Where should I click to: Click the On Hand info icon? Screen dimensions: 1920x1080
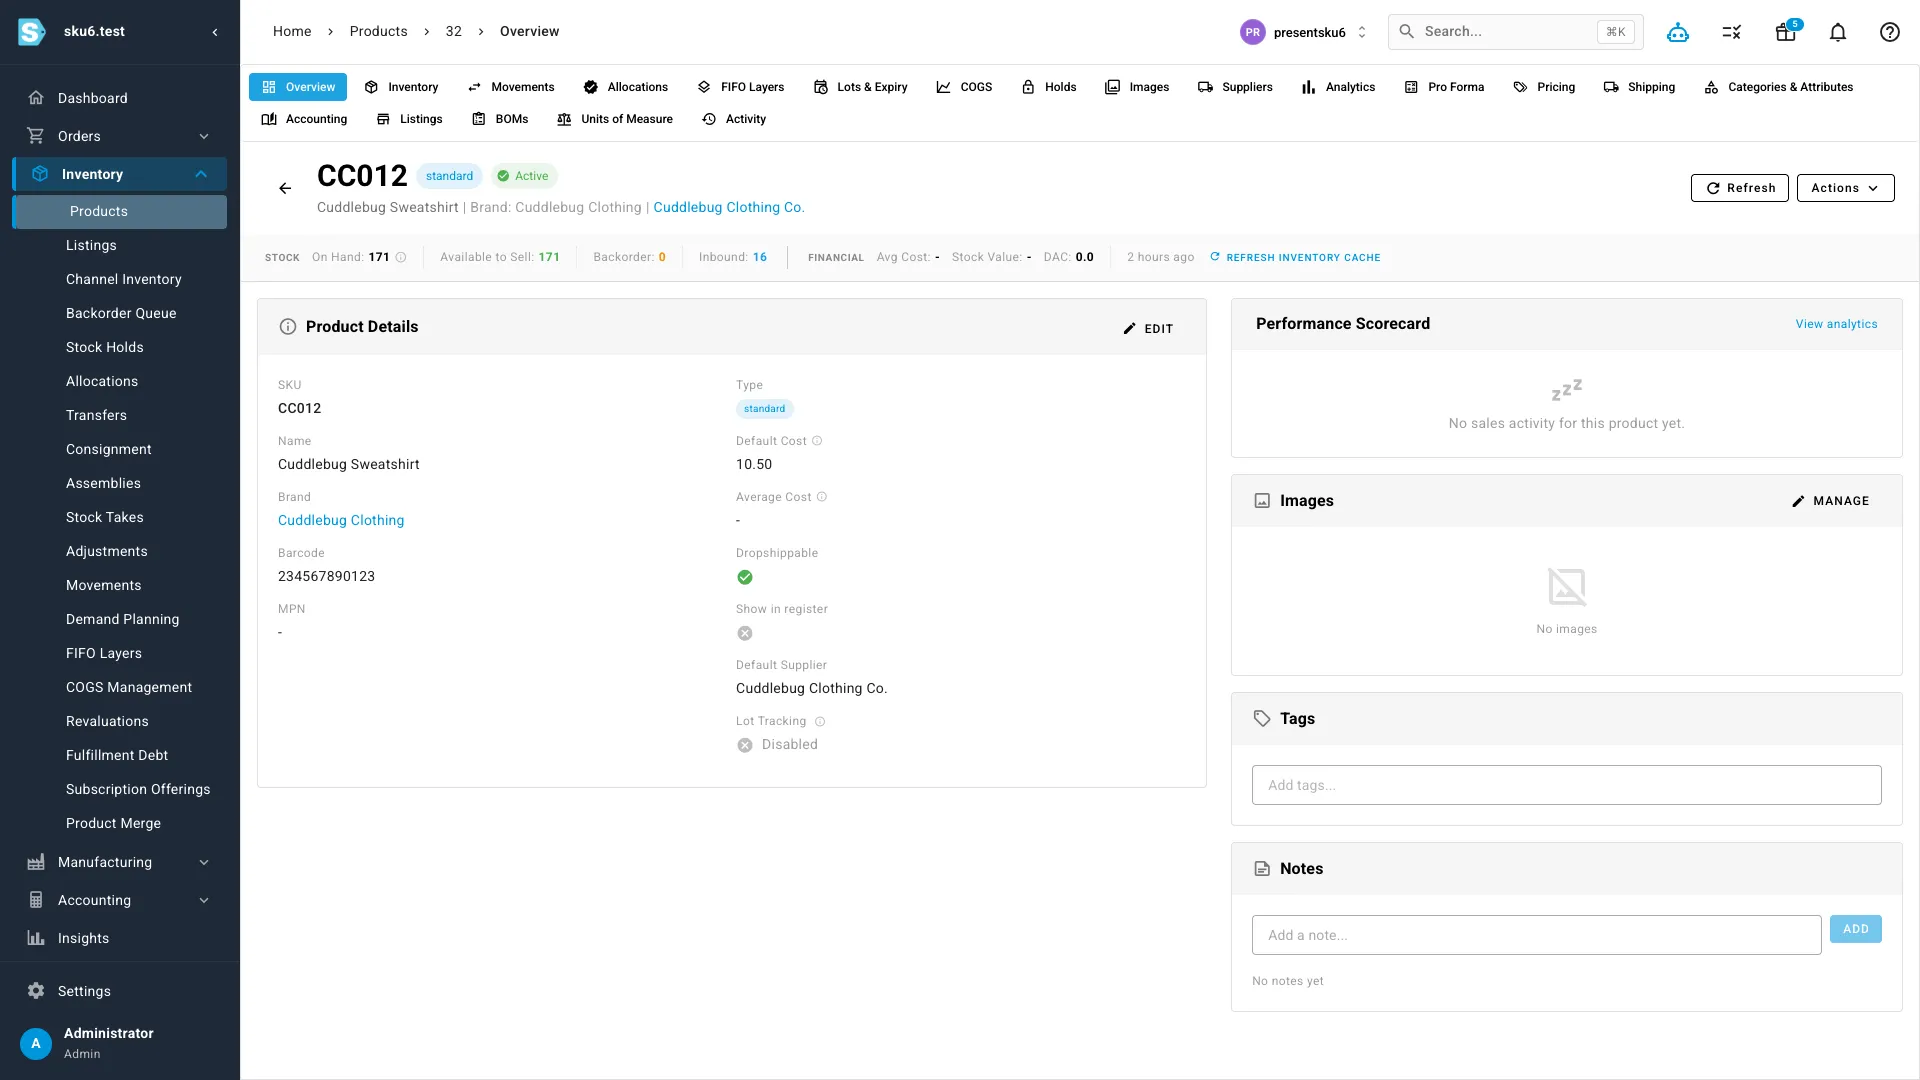(401, 257)
